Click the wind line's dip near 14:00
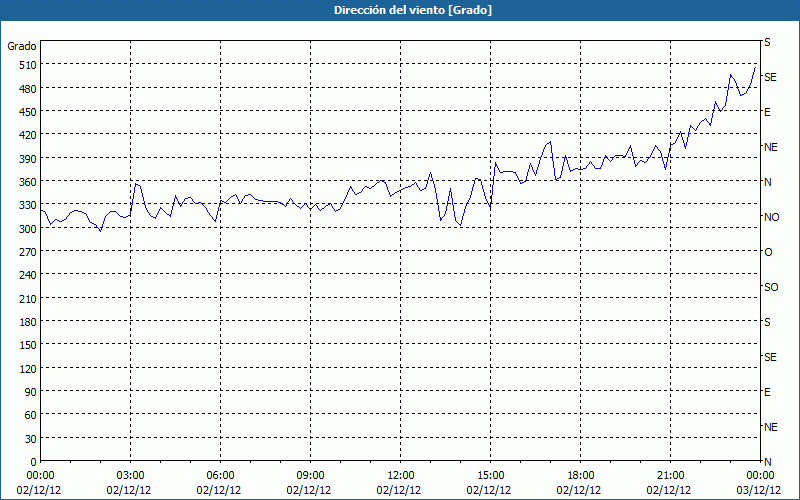 (460, 225)
